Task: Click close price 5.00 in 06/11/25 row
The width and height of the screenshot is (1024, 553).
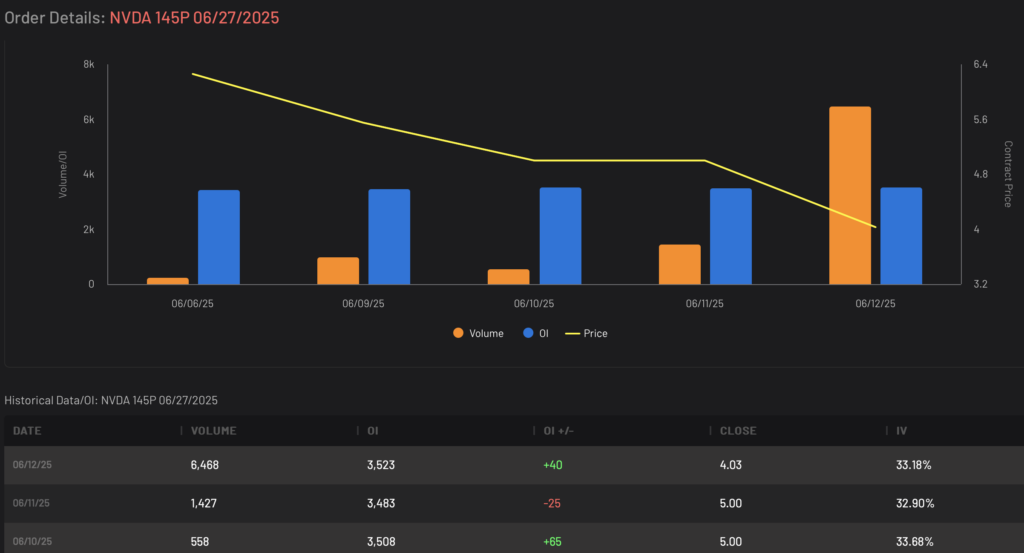Action: point(730,503)
